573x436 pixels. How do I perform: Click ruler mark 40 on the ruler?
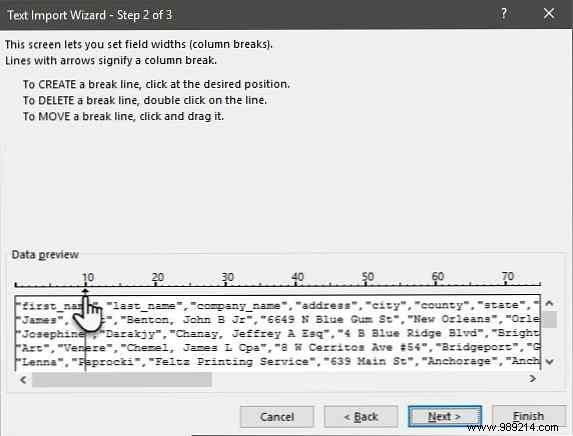(297, 277)
